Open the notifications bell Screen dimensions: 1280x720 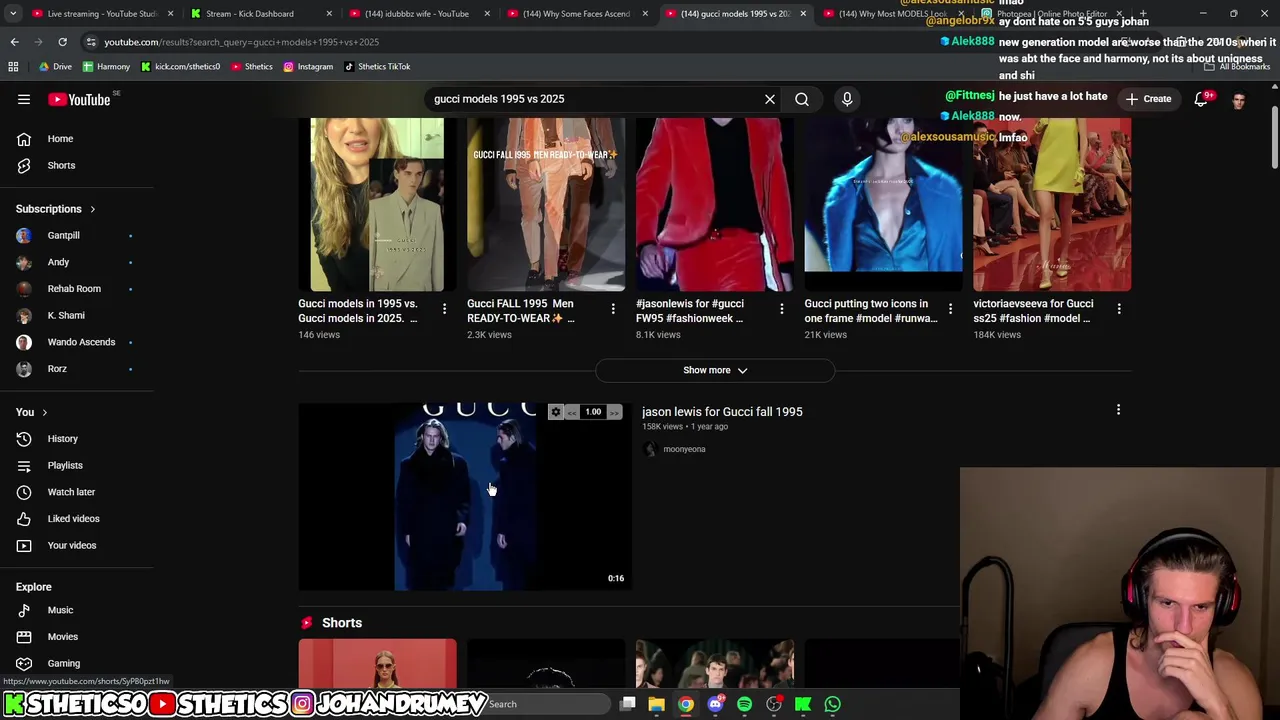(x=1201, y=99)
